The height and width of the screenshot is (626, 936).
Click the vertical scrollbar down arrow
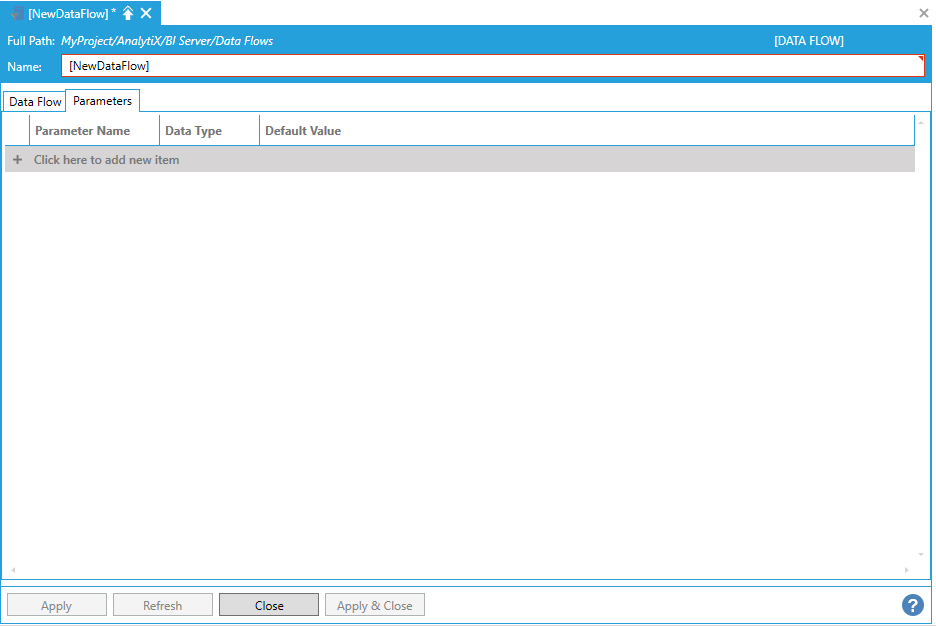[x=921, y=554]
